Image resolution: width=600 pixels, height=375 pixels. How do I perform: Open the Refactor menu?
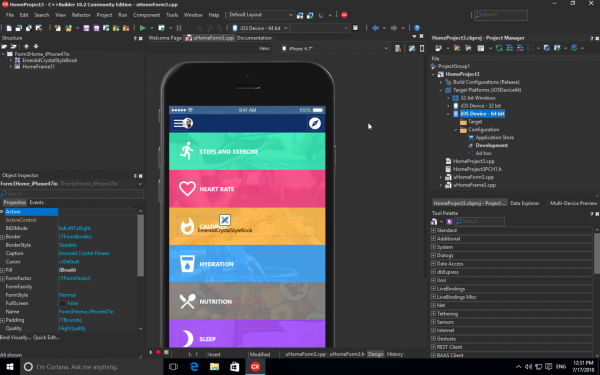pyautogui.click(x=81, y=15)
